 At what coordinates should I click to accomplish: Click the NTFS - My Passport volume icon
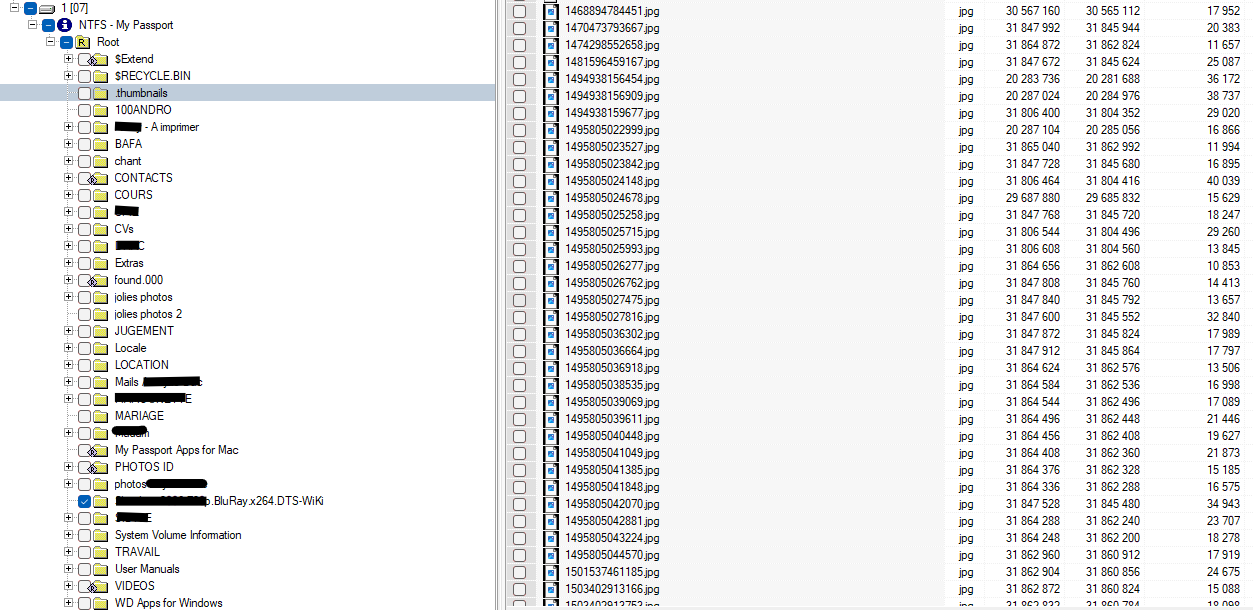[65, 25]
